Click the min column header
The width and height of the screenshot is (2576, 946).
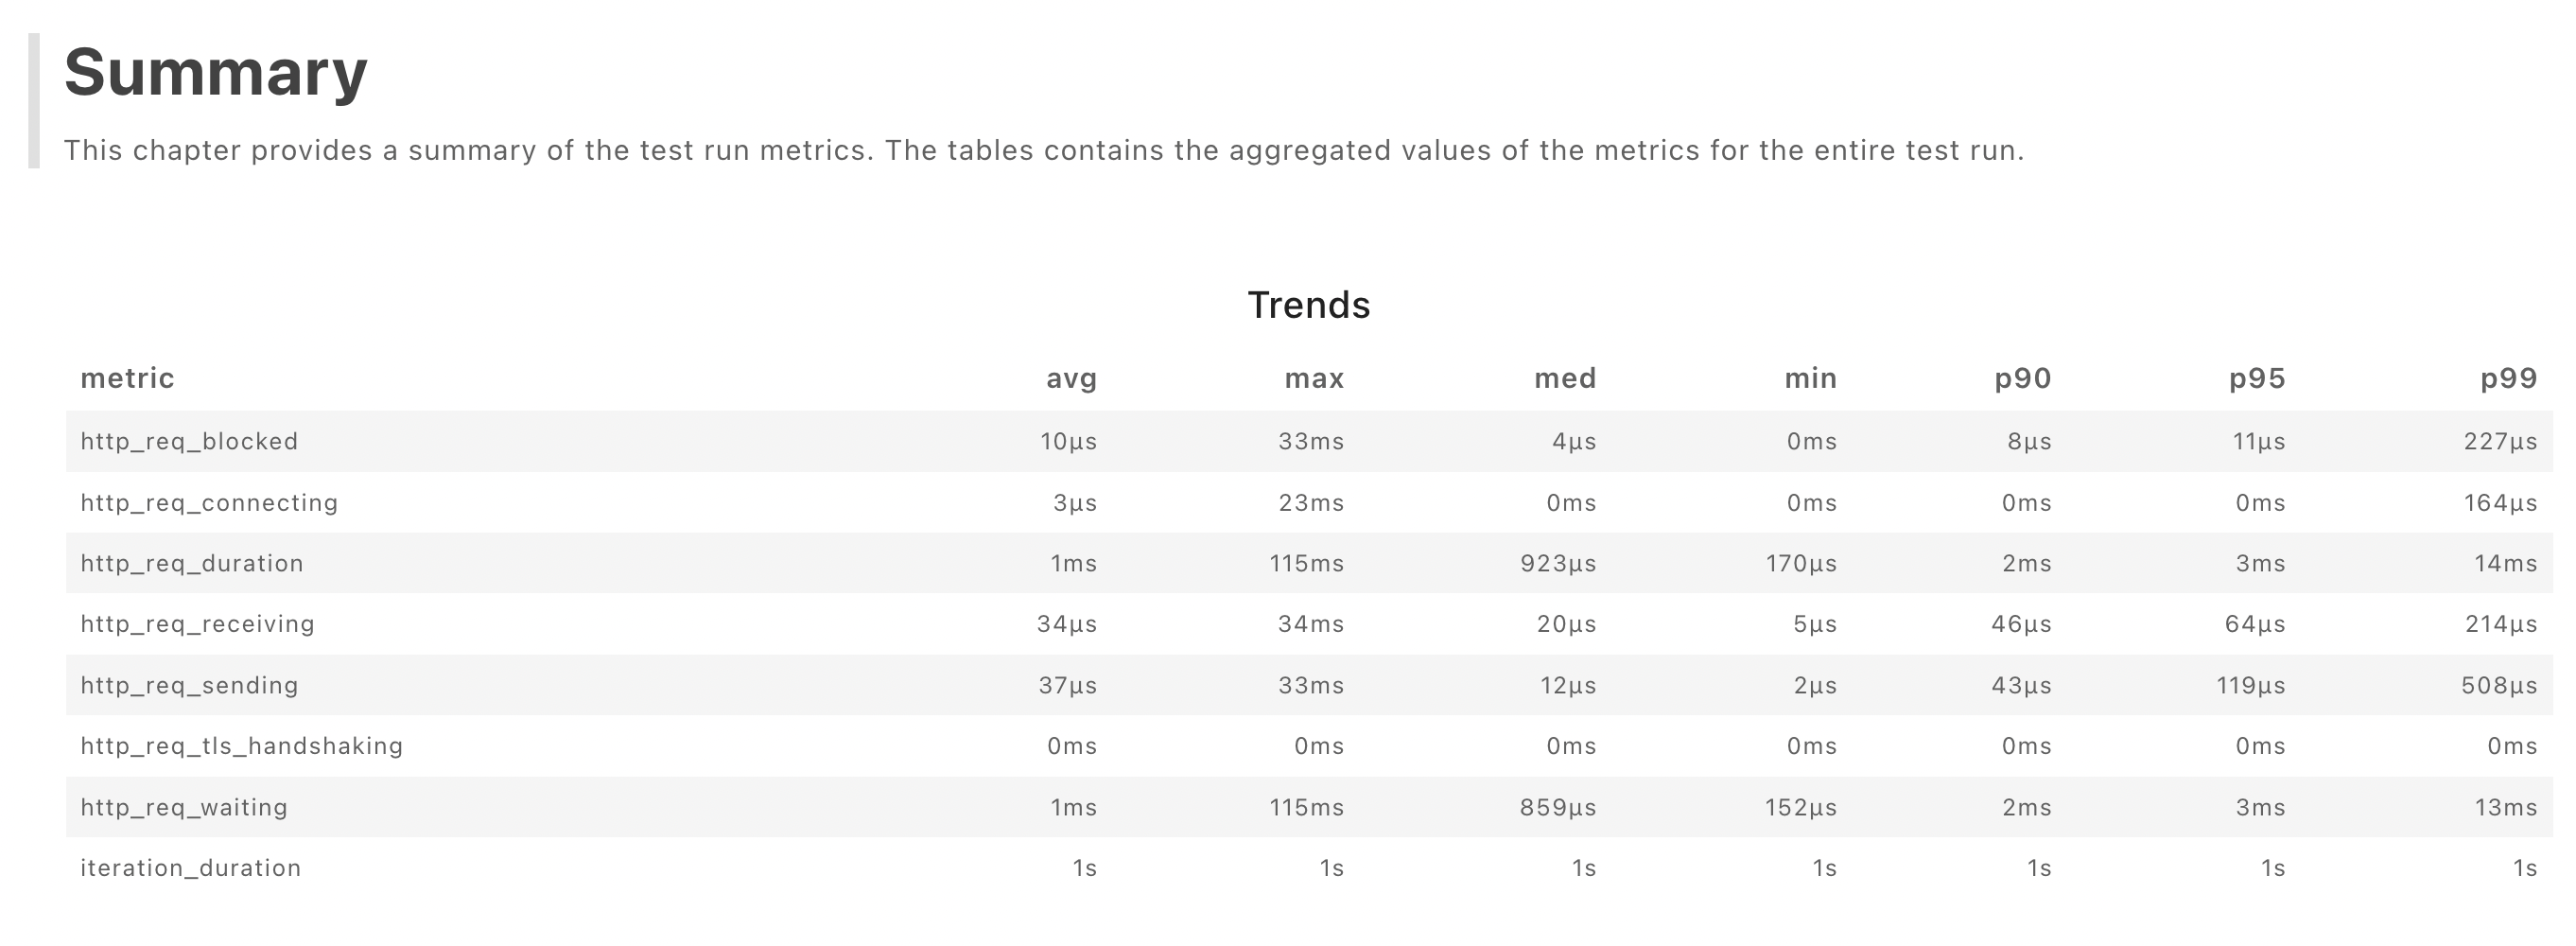[1811, 378]
